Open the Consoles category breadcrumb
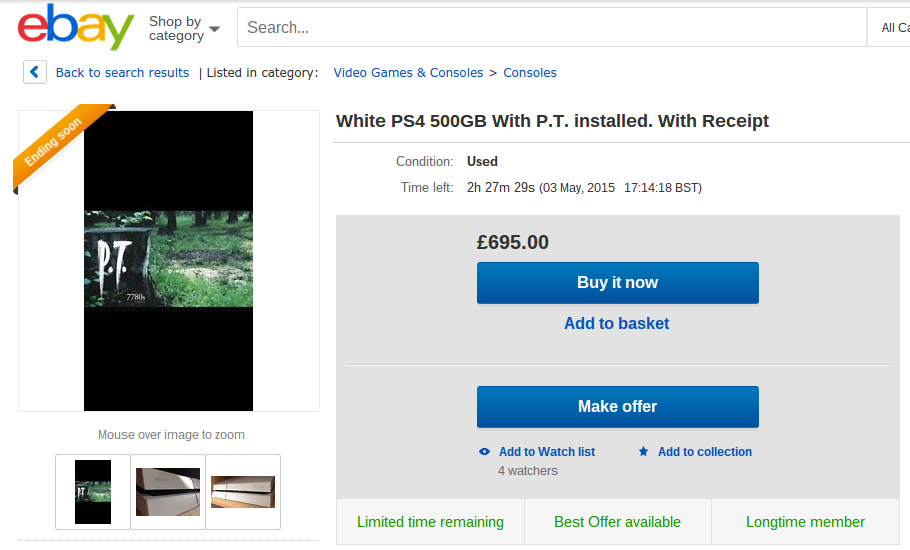This screenshot has width=910, height=550. coord(530,72)
